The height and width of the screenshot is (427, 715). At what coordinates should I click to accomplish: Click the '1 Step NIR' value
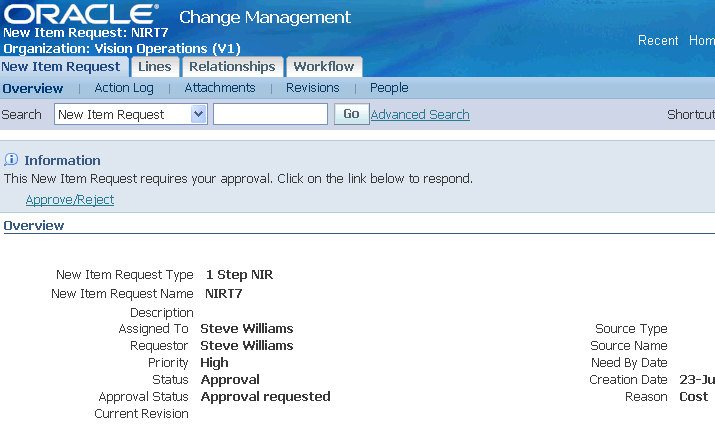(x=239, y=275)
